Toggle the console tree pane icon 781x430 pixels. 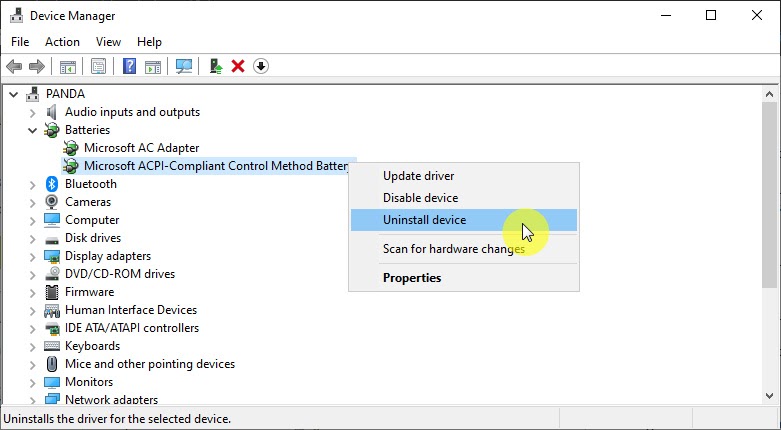click(68, 66)
